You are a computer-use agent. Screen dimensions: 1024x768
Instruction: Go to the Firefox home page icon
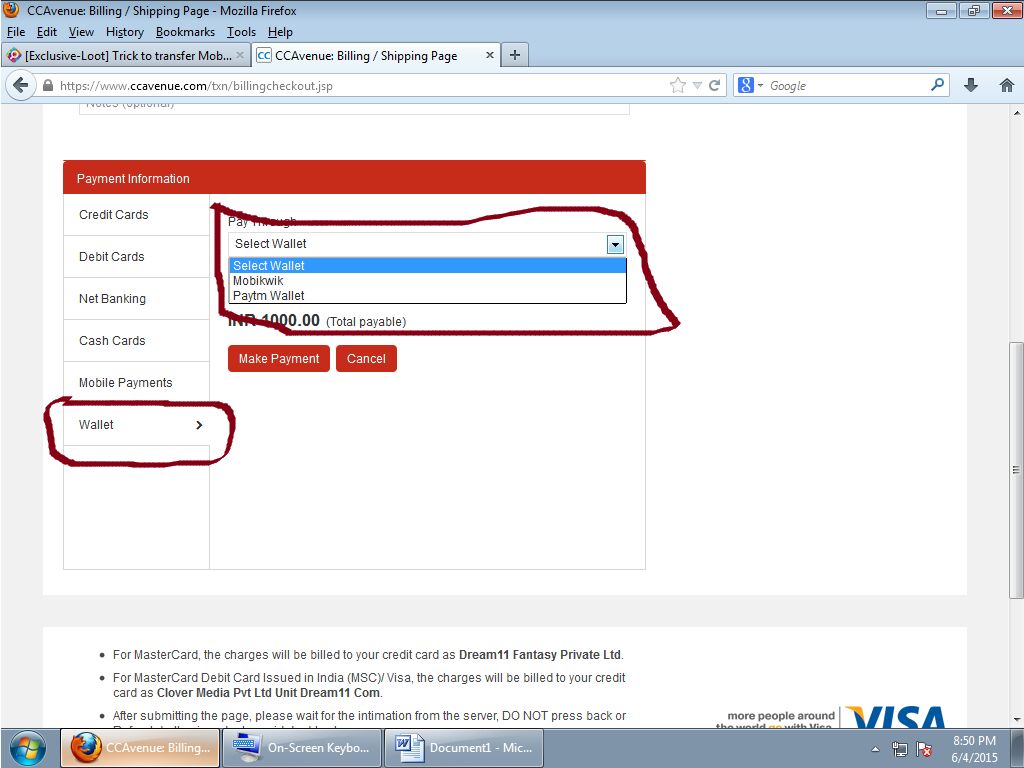coord(1006,85)
